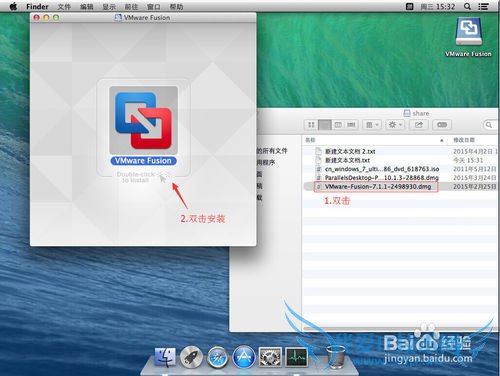Zoom the VMware Fusion window
500x376 pixels.
click(x=56, y=18)
